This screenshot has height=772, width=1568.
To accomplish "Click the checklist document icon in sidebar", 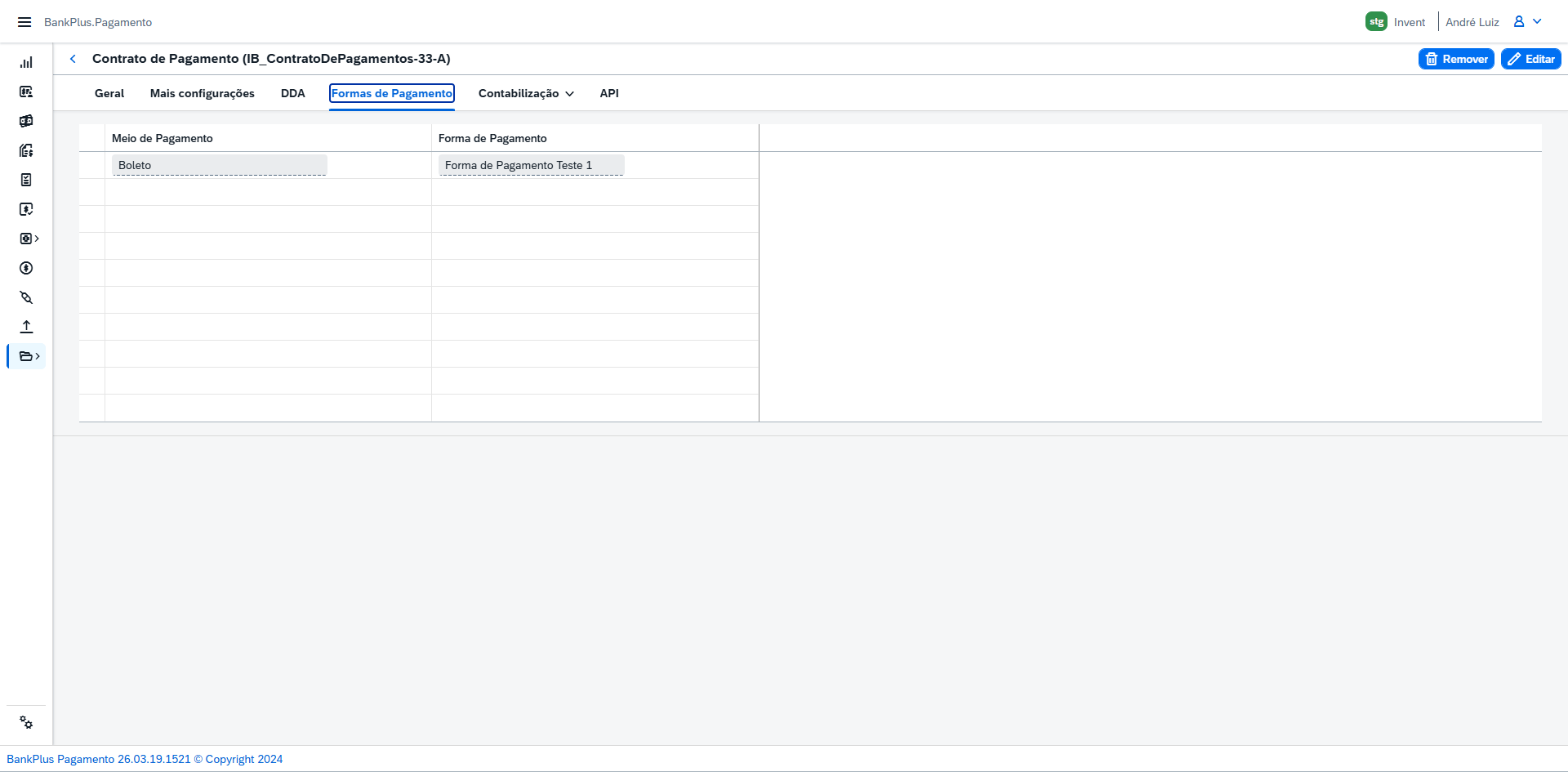I will pos(26,180).
